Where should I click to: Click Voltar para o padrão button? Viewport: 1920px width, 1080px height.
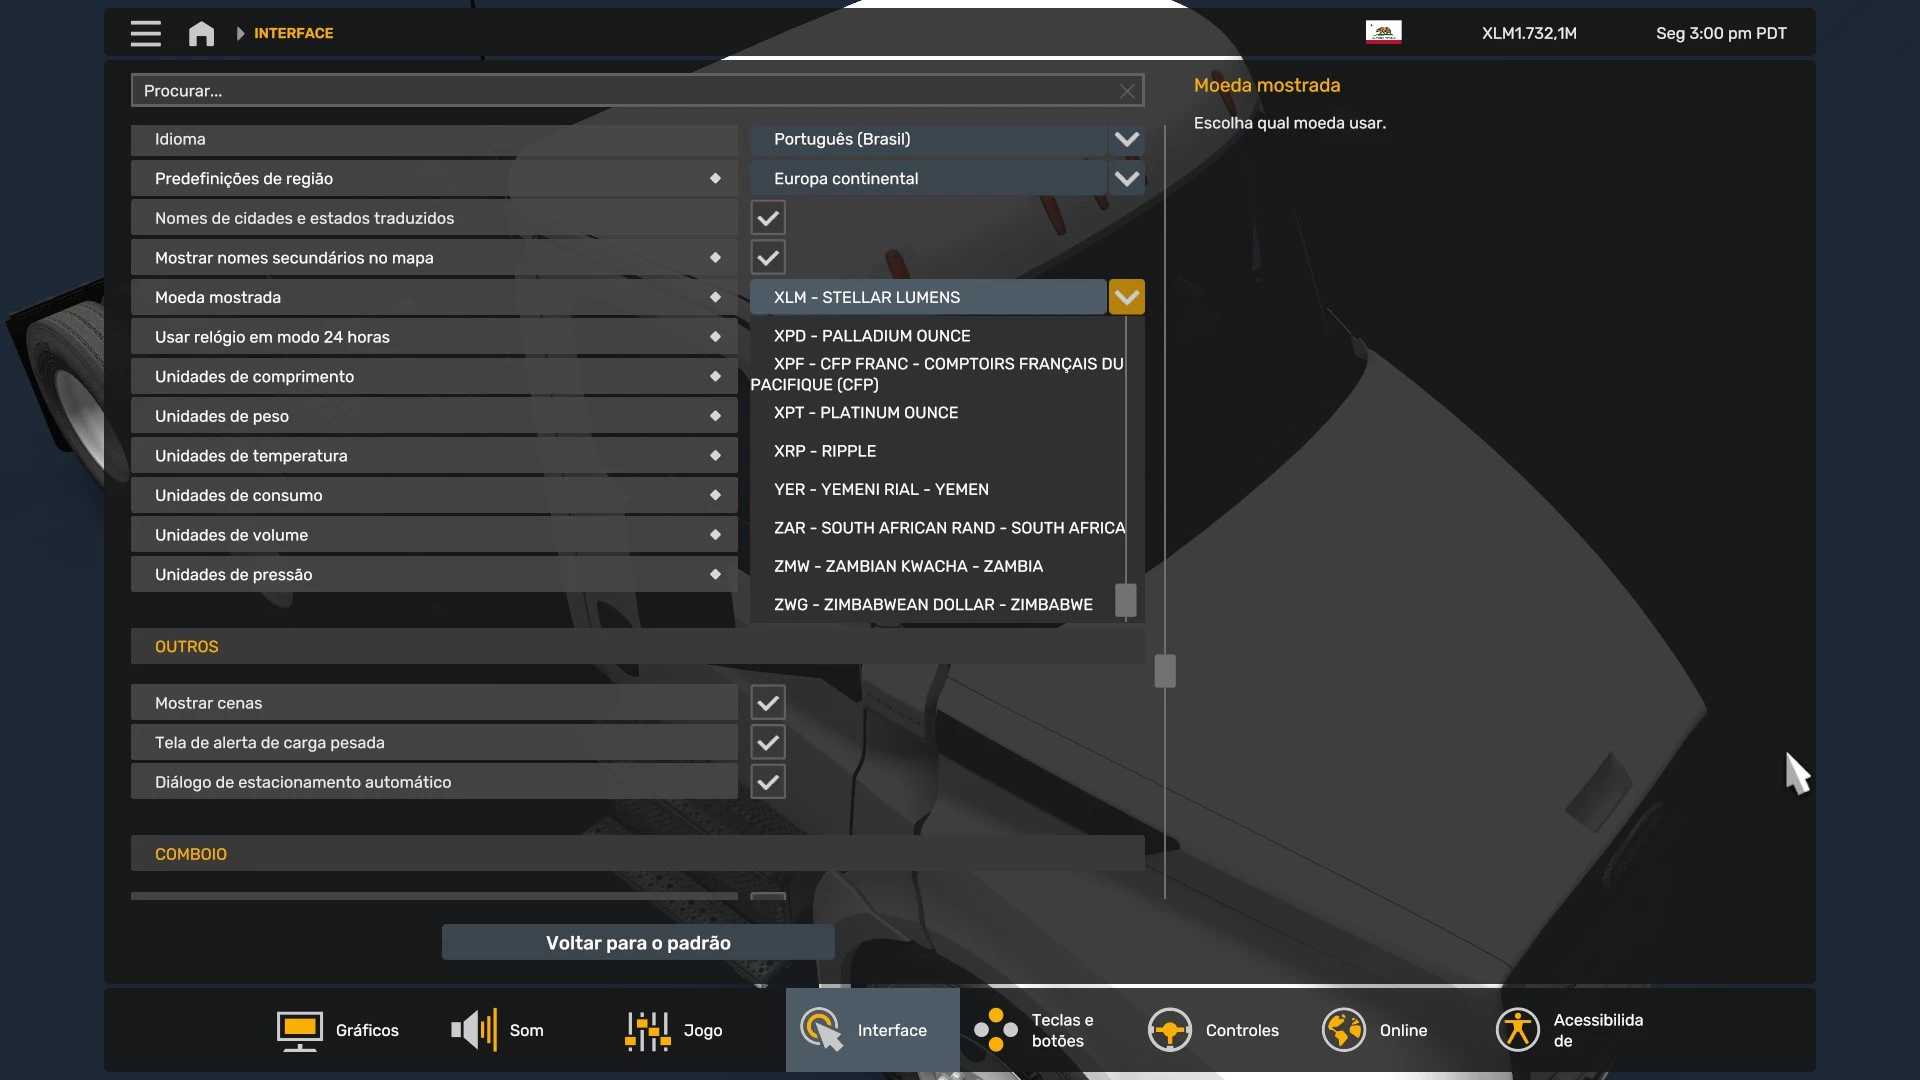pyautogui.click(x=638, y=943)
